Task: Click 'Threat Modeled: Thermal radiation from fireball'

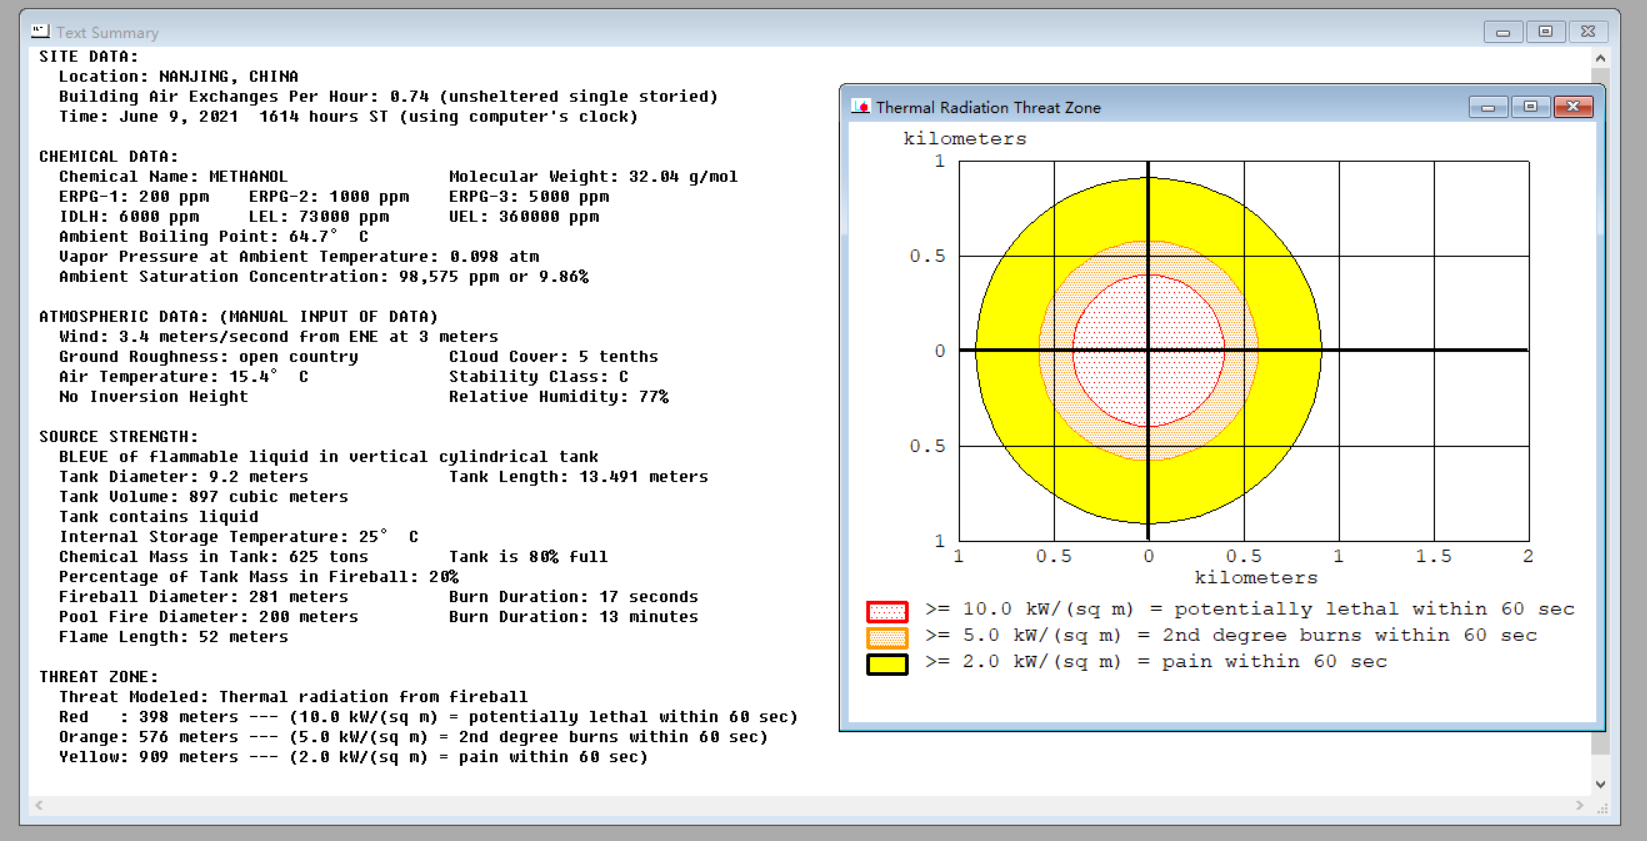Action: [x=294, y=697]
